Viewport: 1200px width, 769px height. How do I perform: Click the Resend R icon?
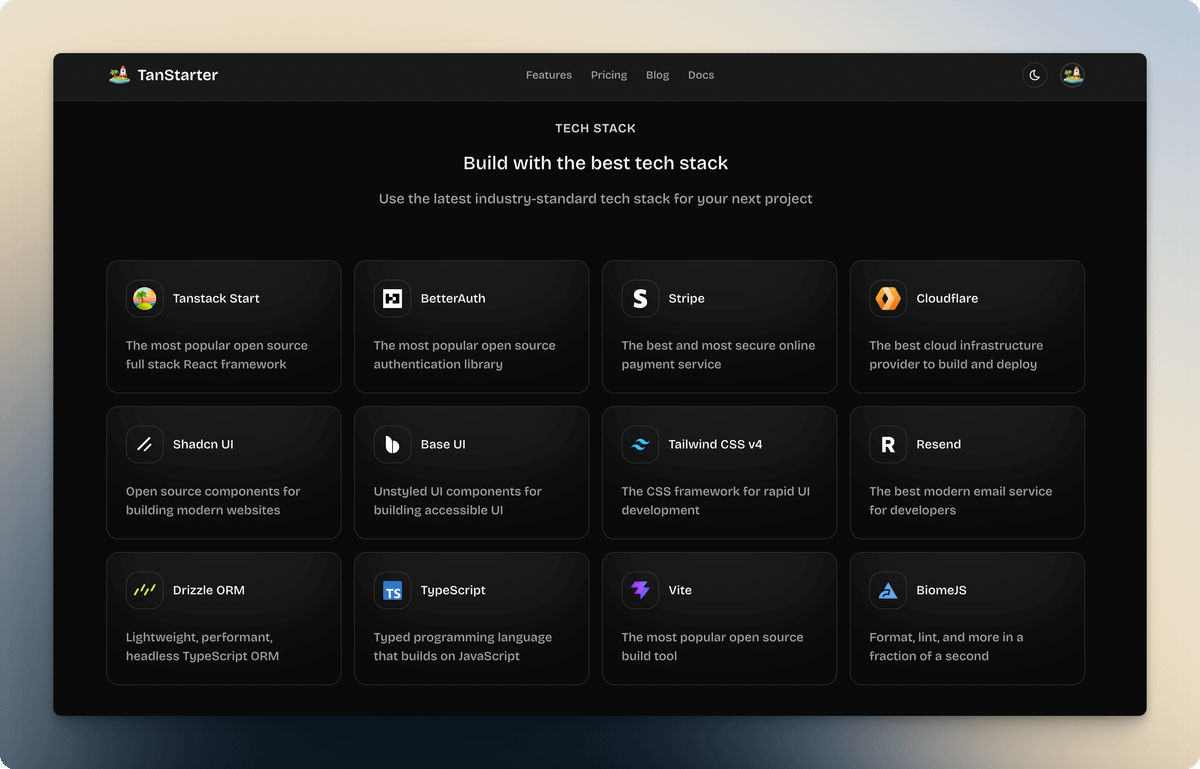(888, 444)
